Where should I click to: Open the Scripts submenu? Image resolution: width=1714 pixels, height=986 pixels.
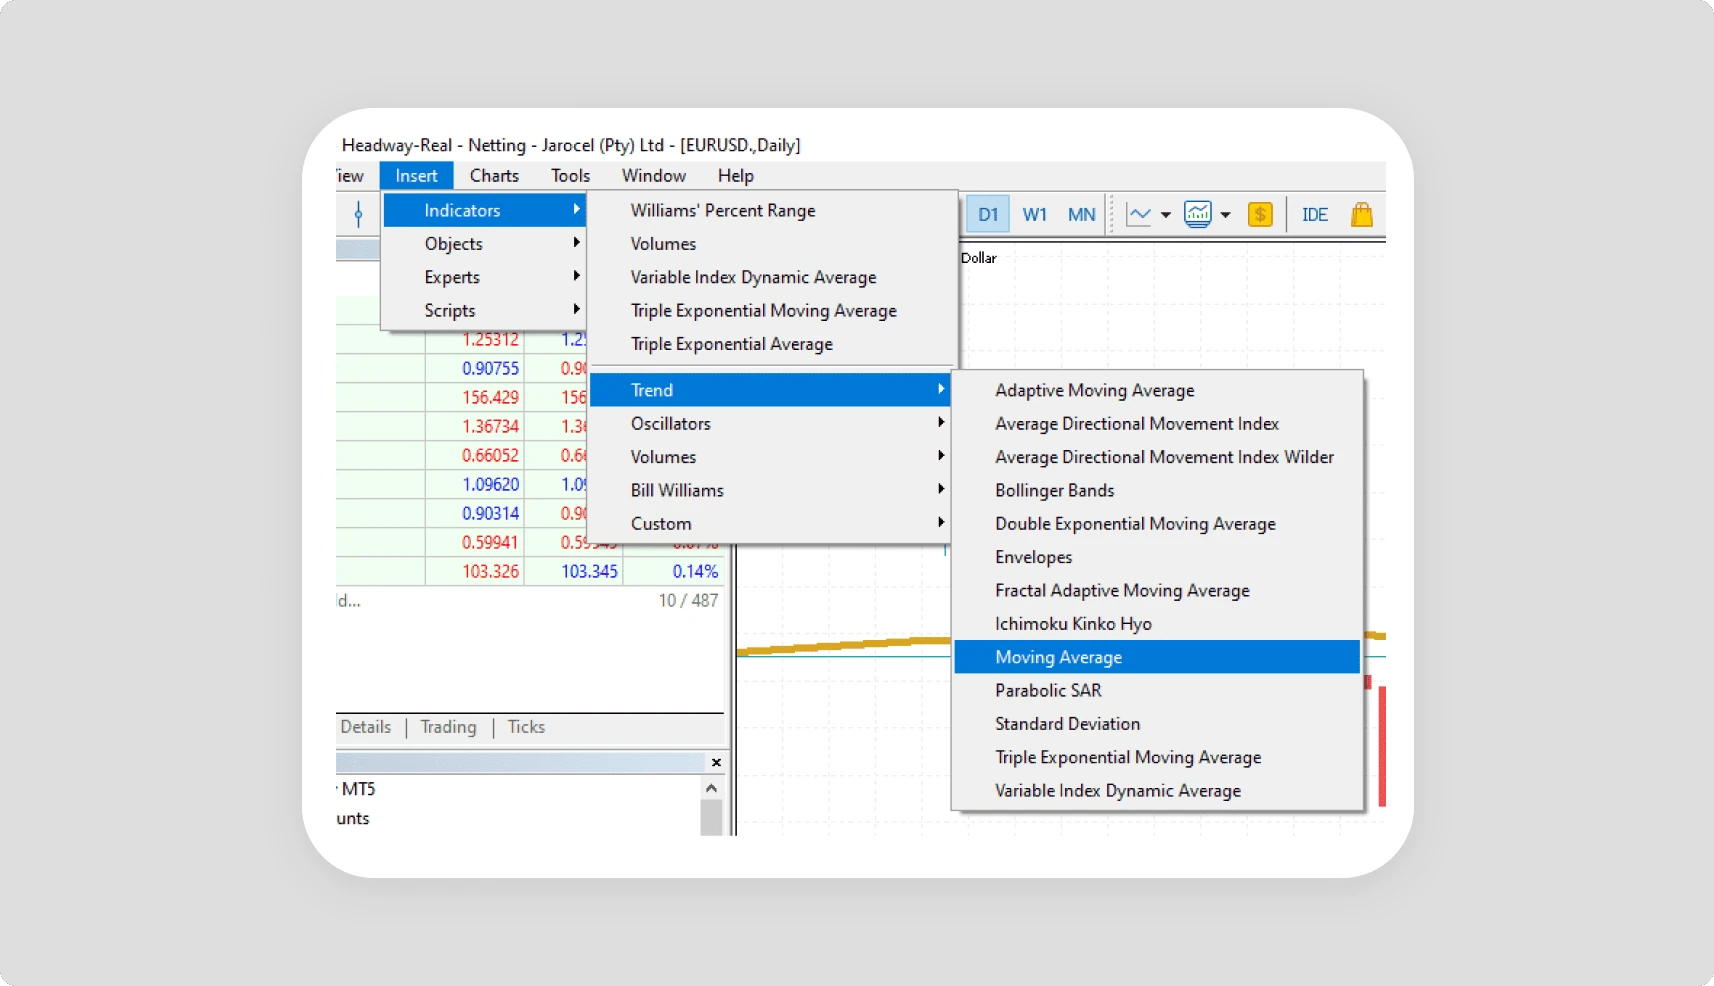coord(484,310)
